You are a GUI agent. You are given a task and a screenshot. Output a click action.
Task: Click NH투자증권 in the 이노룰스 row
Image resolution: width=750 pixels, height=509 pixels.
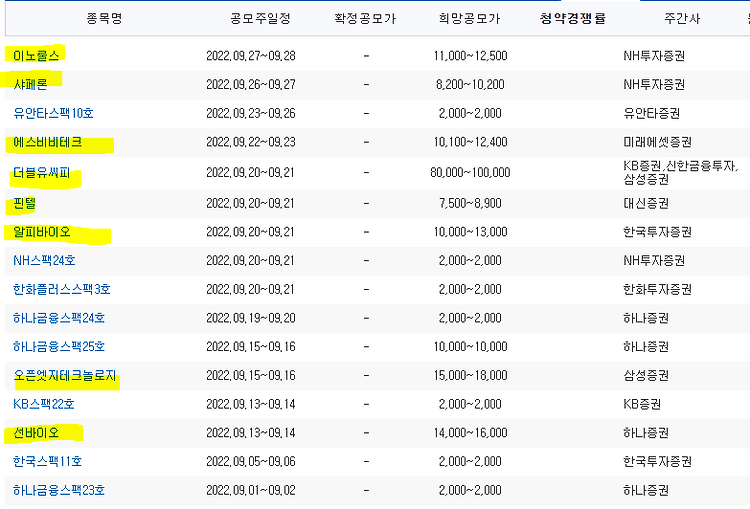pos(654,56)
